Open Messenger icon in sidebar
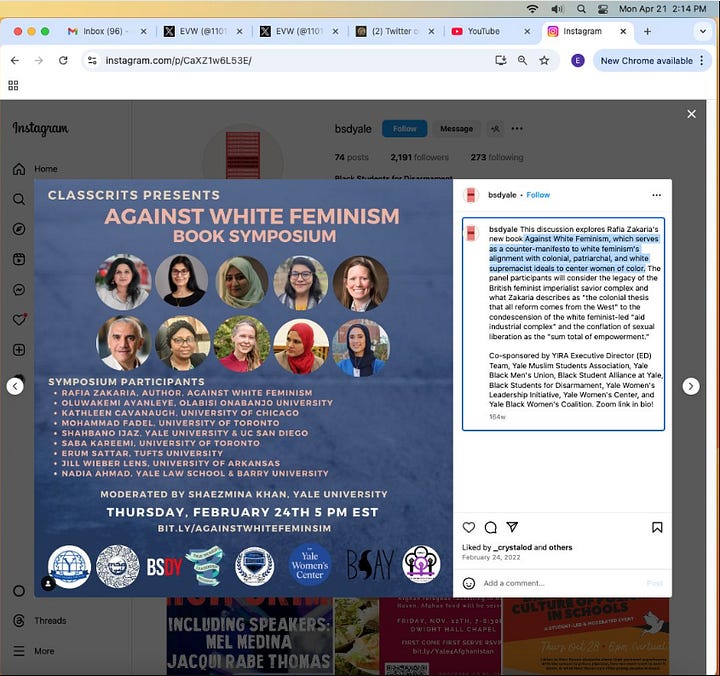Screen dimensions: 720x676 pyautogui.click(x=19, y=290)
